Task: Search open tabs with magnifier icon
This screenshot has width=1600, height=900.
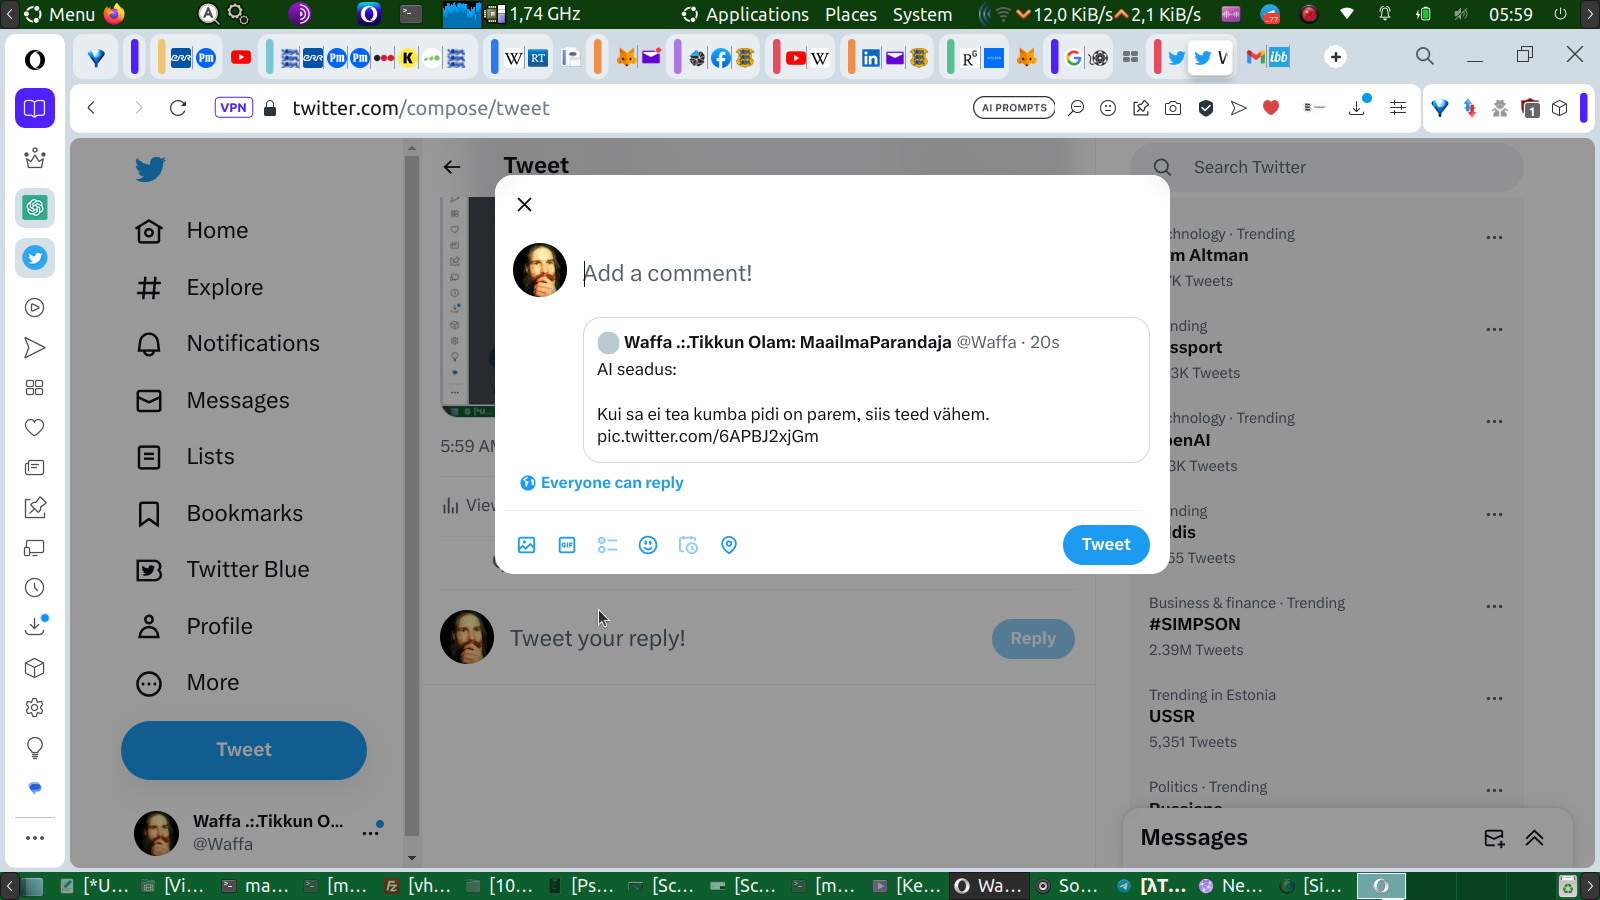Action: pos(1425,56)
